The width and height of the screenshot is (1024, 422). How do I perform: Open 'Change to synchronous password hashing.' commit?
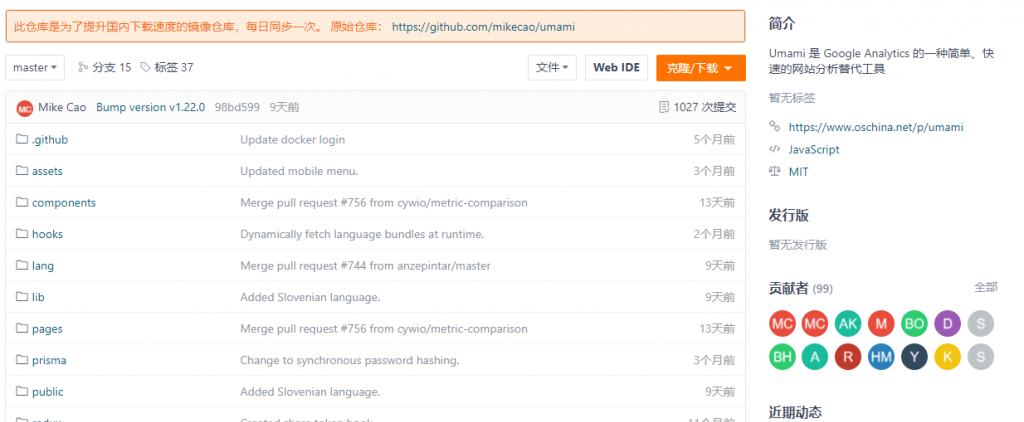pos(349,360)
